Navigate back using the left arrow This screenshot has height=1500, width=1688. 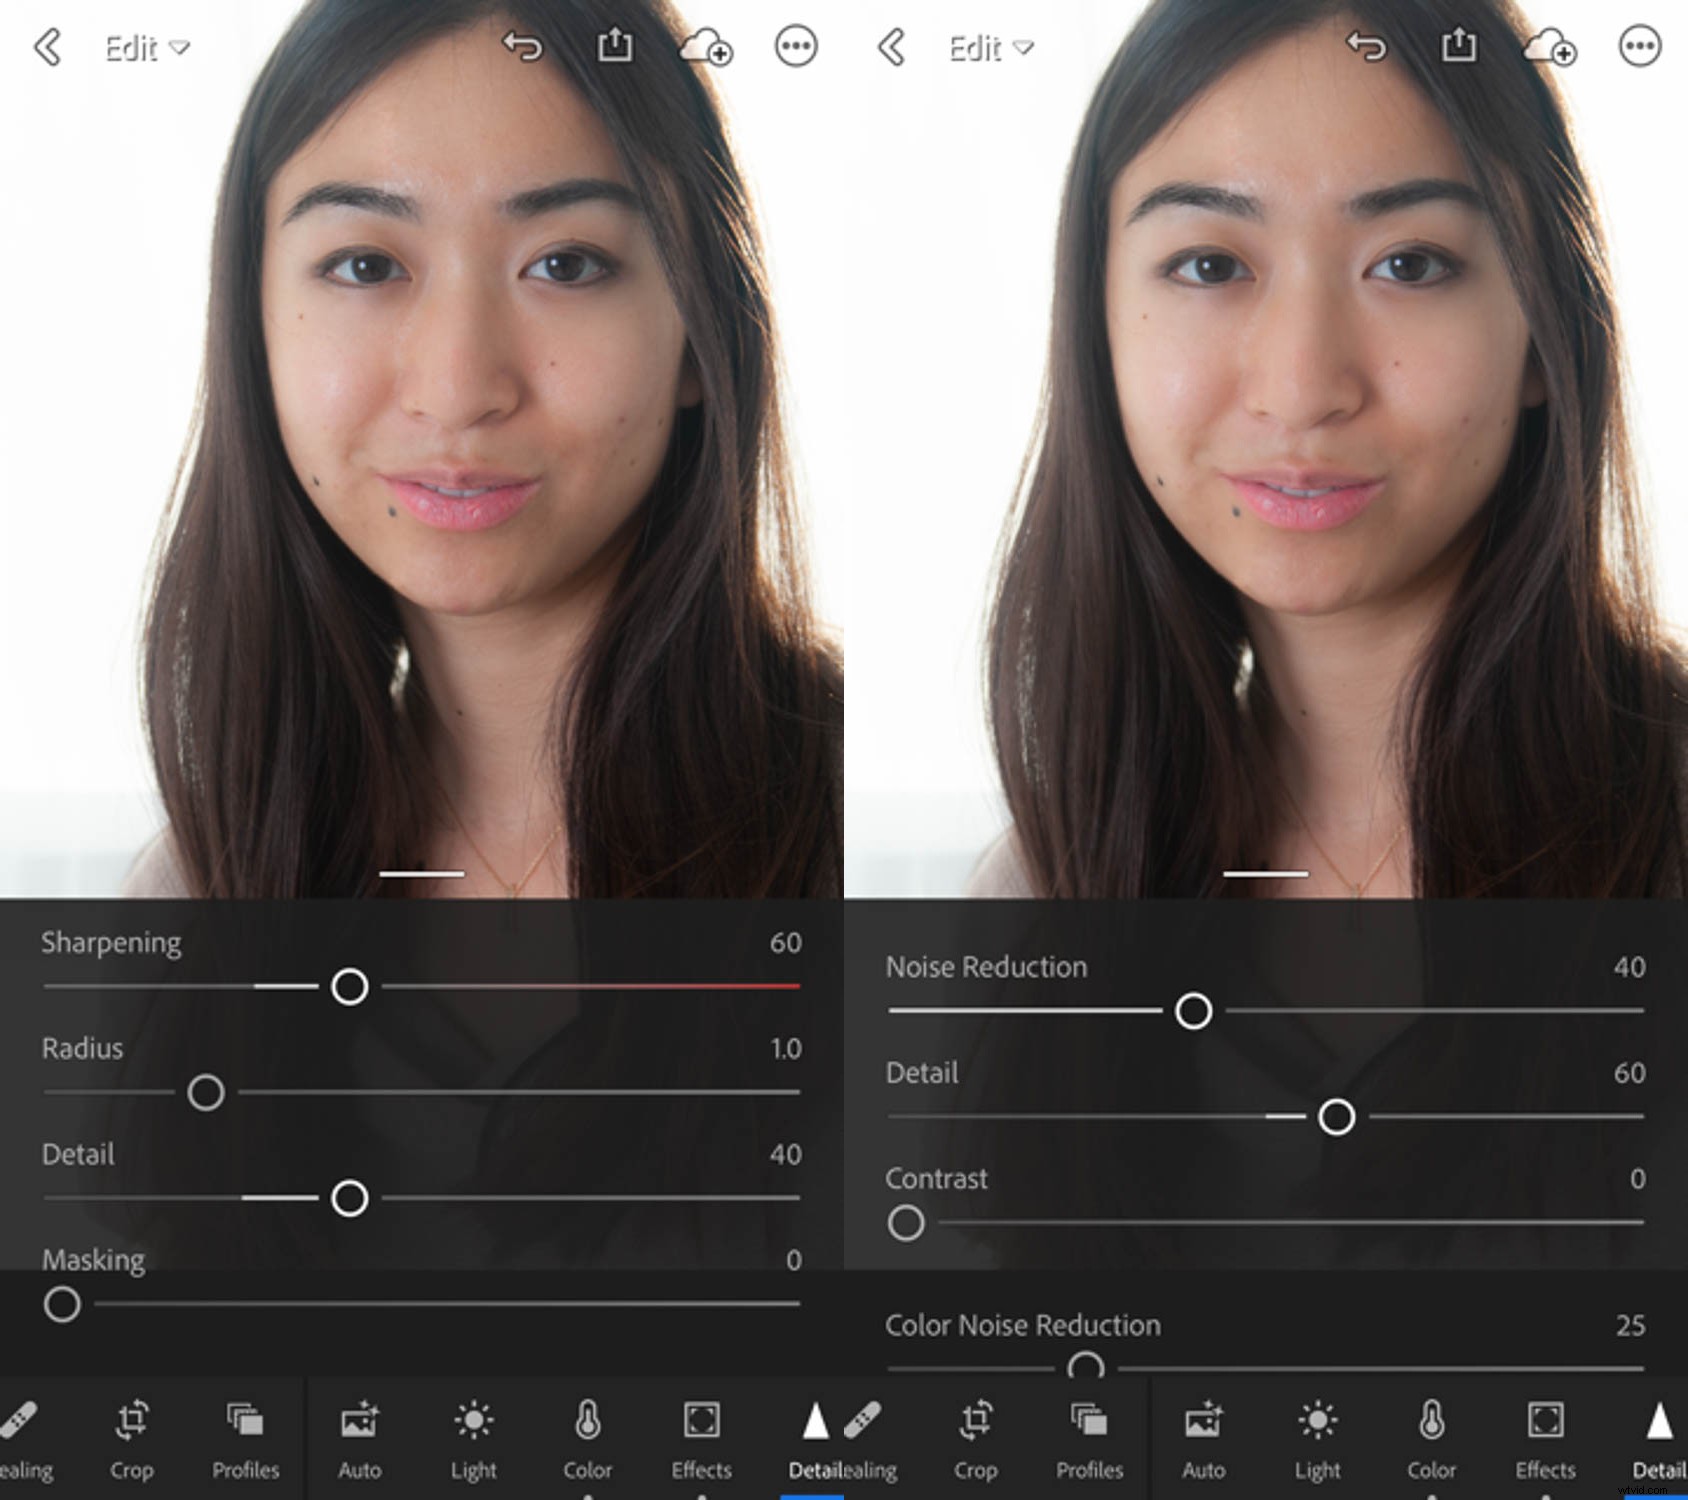pos(48,47)
